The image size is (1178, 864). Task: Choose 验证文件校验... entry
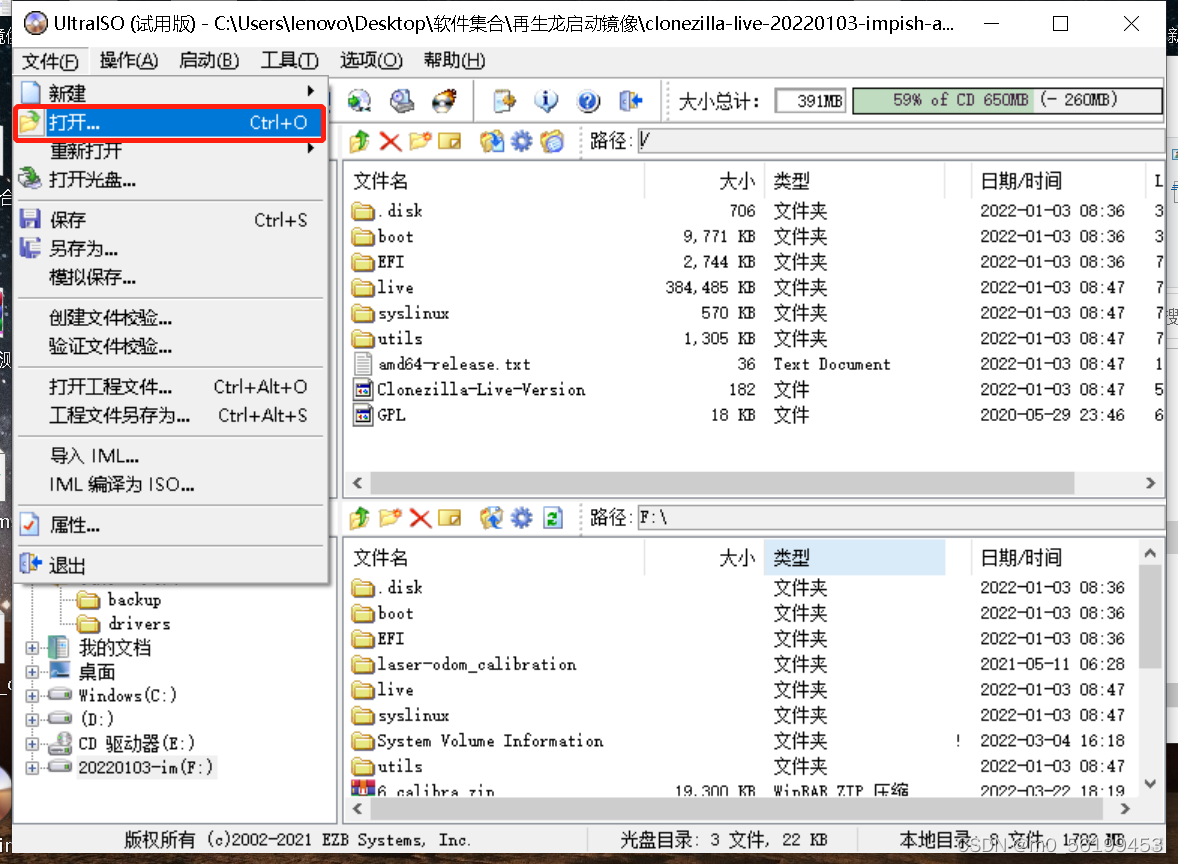[x=171, y=346]
